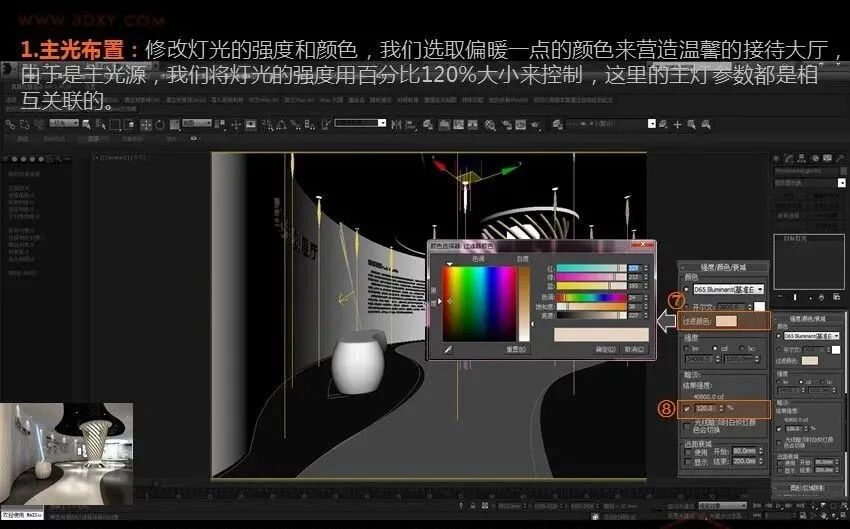The width and height of the screenshot is (850, 529).
Task: Adjust the whiteness vertical slider
Action: (x=524, y=304)
